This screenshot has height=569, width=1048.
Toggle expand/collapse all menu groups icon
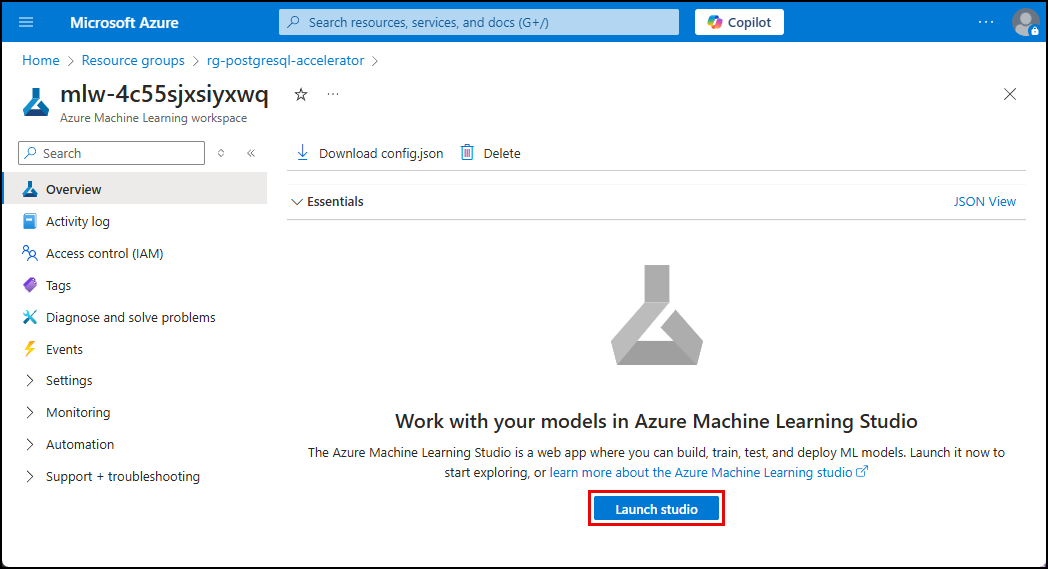coord(221,153)
